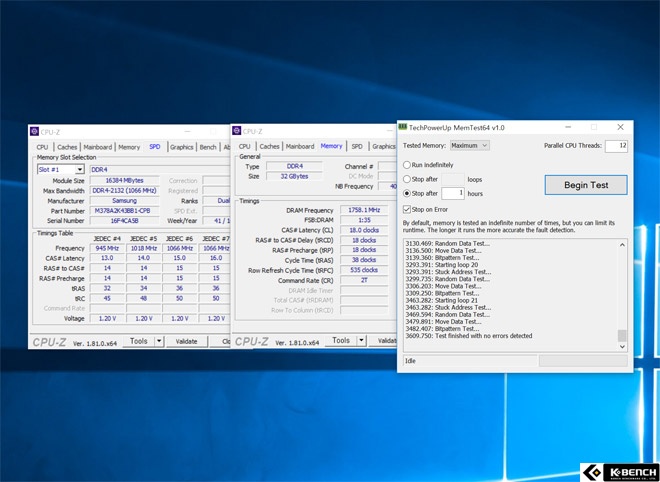
Task: Click Manufacturer Samsung value
Action: 125,201
